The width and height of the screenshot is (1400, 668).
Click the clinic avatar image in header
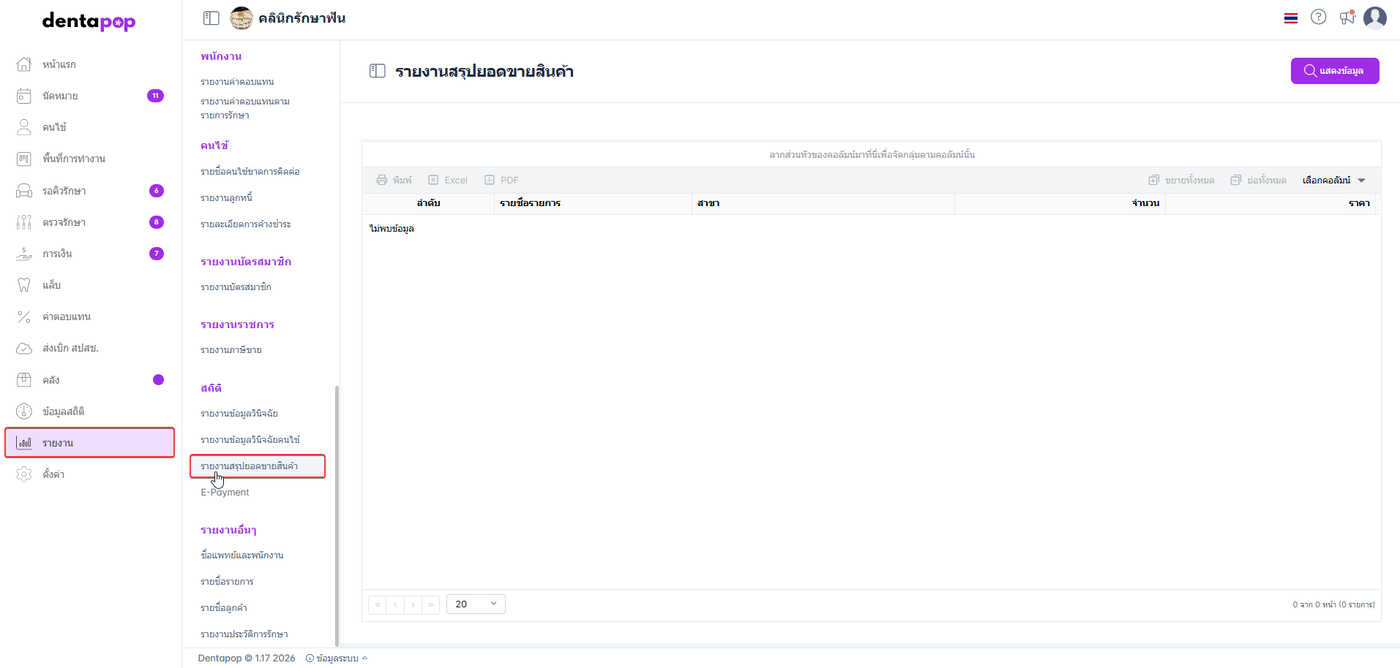pyautogui.click(x=241, y=18)
